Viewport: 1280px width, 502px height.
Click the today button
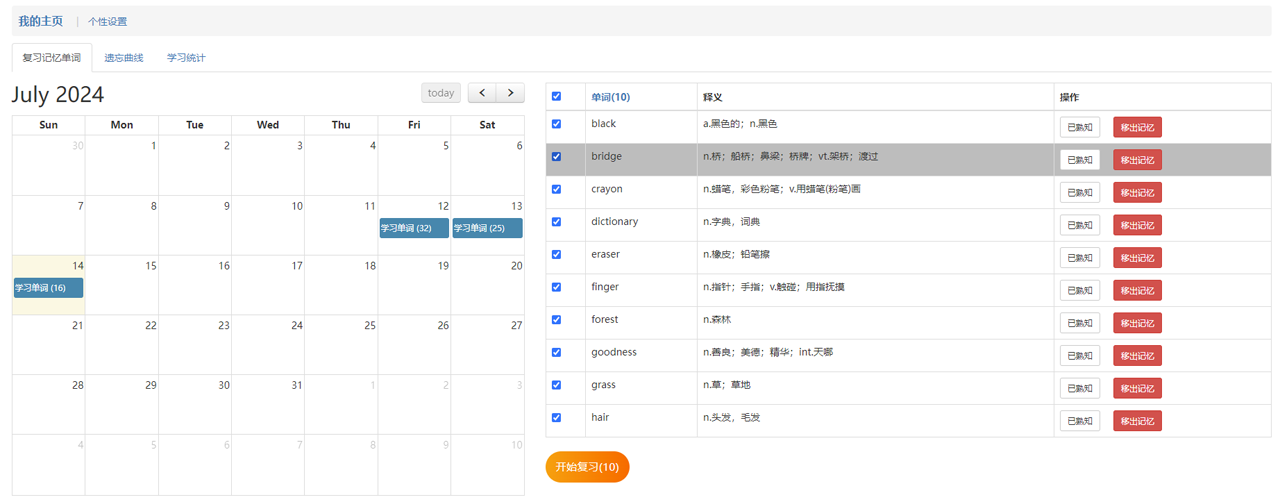(x=441, y=93)
